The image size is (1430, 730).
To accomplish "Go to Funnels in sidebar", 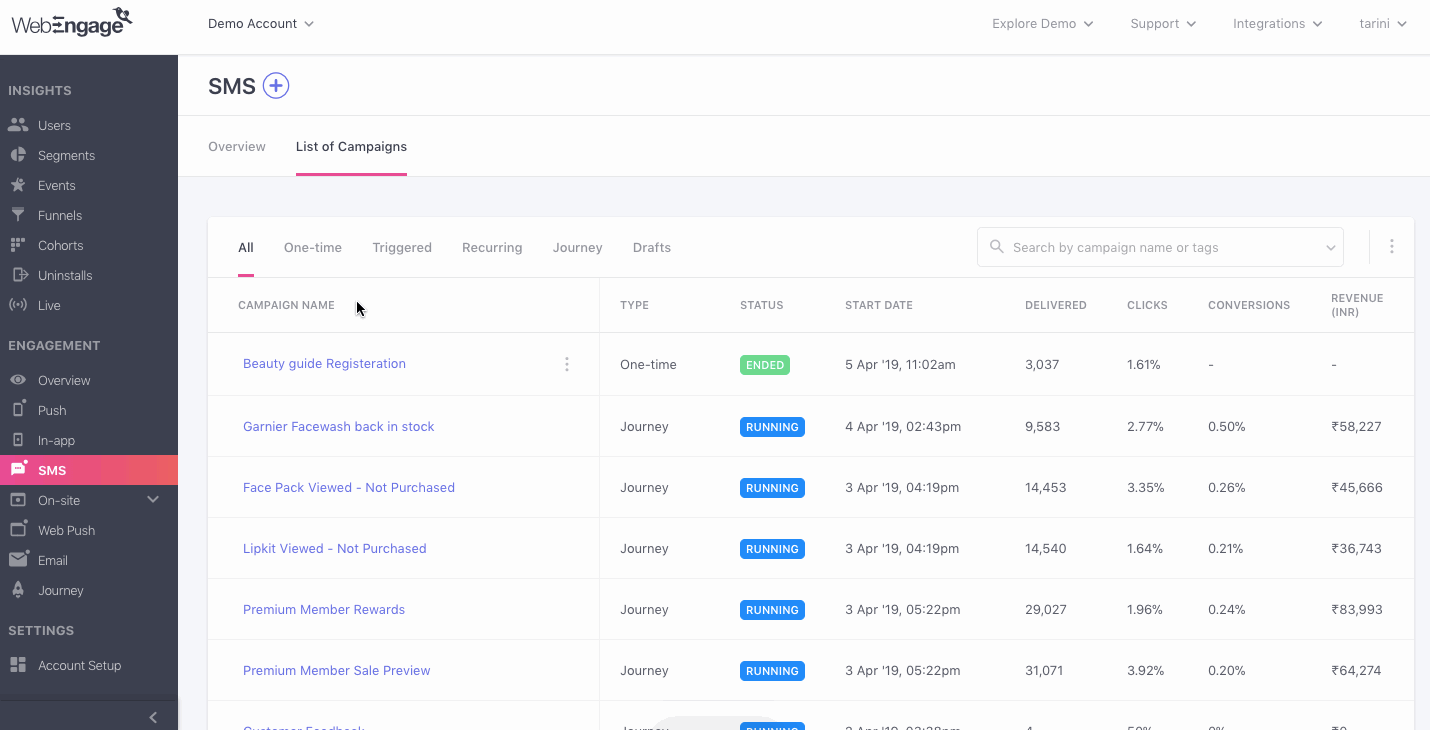I will pyautogui.click(x=60, y=215).
